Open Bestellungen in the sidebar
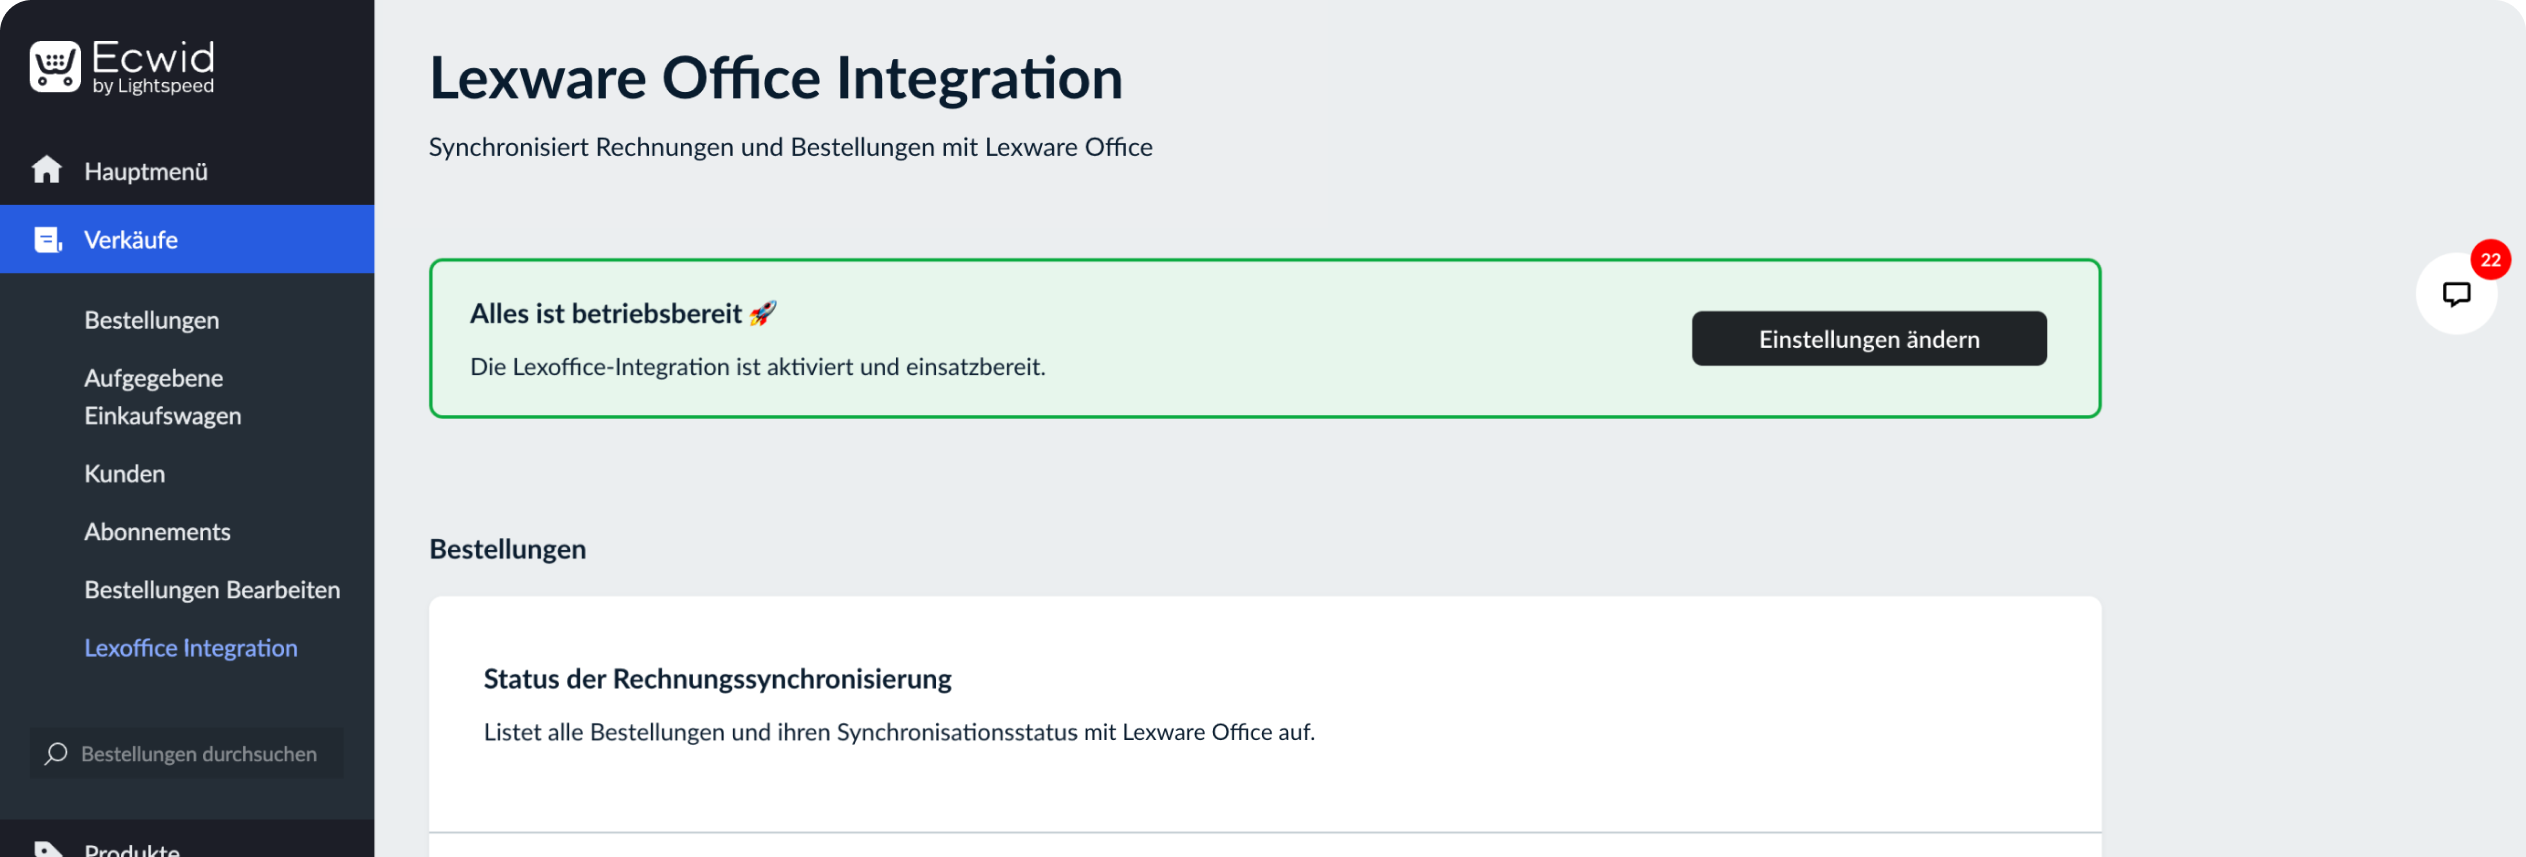This screenshot has width=2526, height=857. coord(151,320)
